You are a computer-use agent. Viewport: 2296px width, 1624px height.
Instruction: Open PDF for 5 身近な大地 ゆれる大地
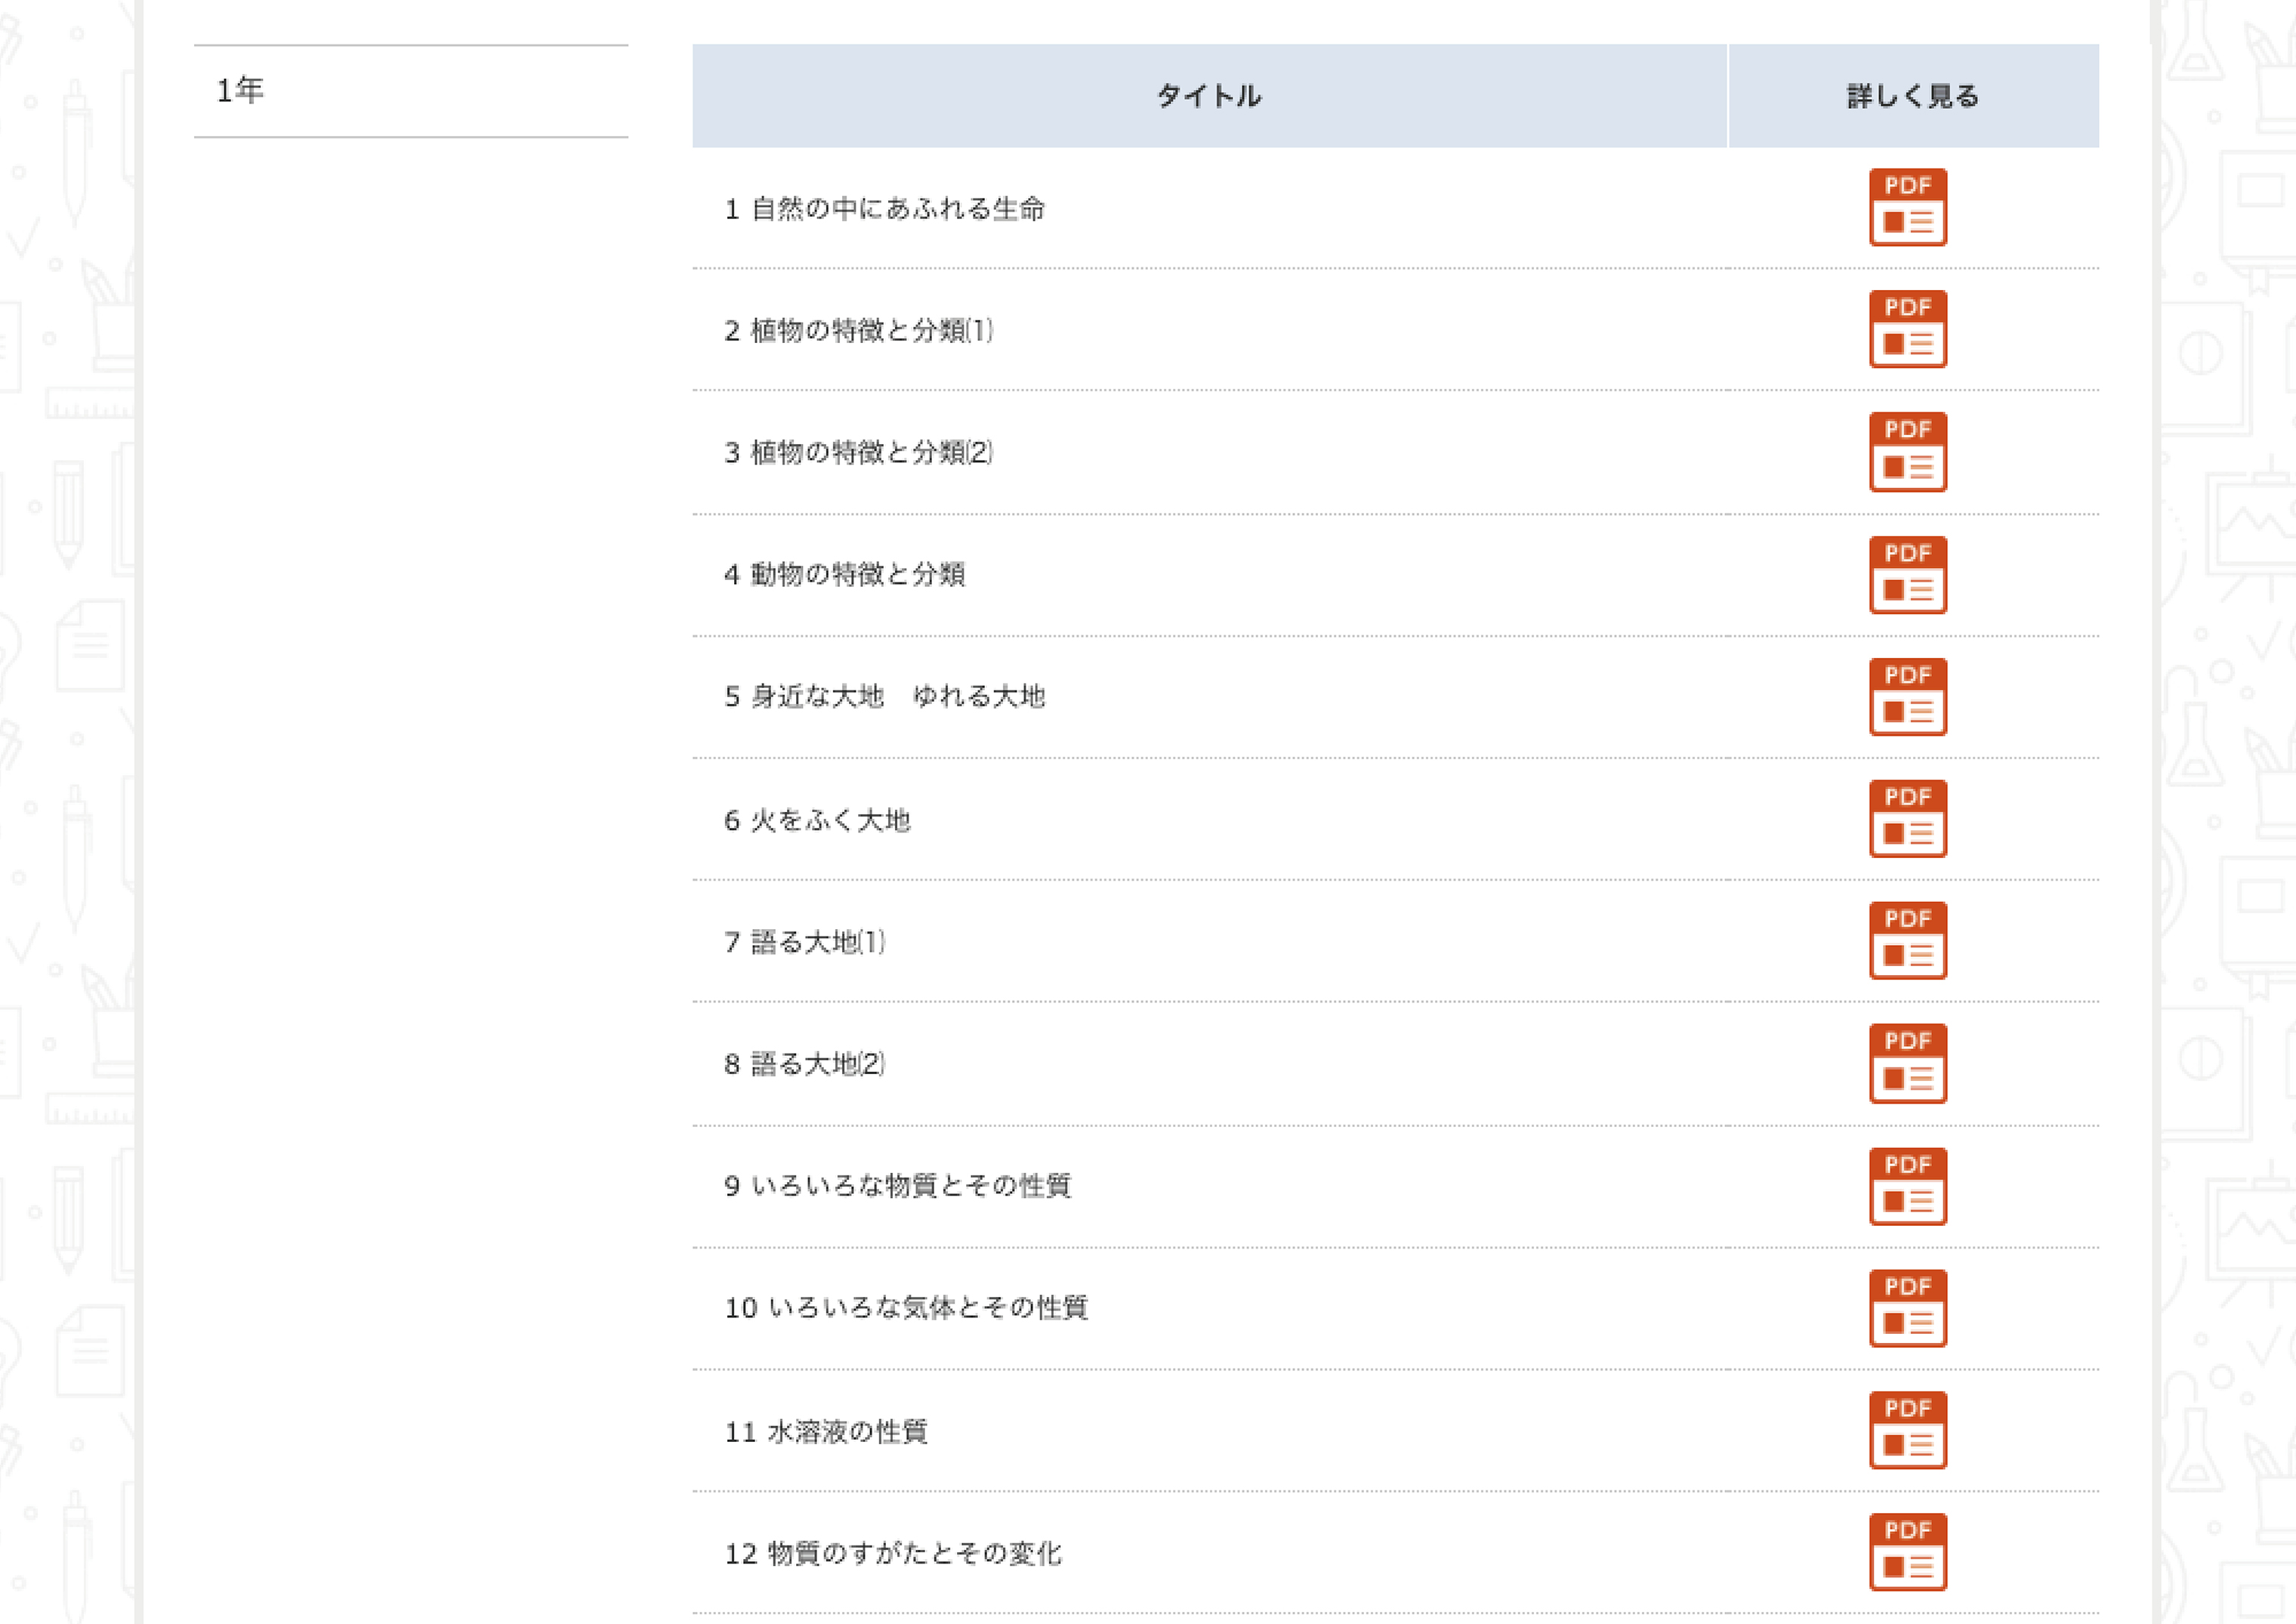click(1907, 696)
